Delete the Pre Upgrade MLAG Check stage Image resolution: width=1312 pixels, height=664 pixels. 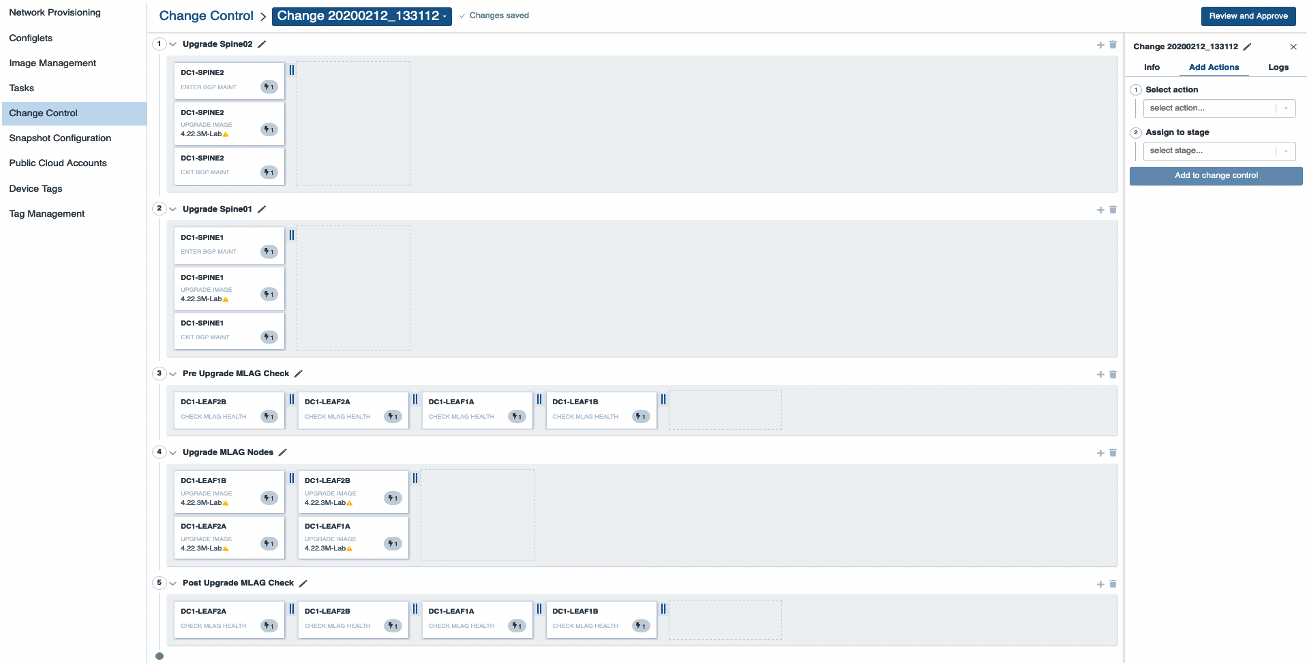coord(1112,373)
